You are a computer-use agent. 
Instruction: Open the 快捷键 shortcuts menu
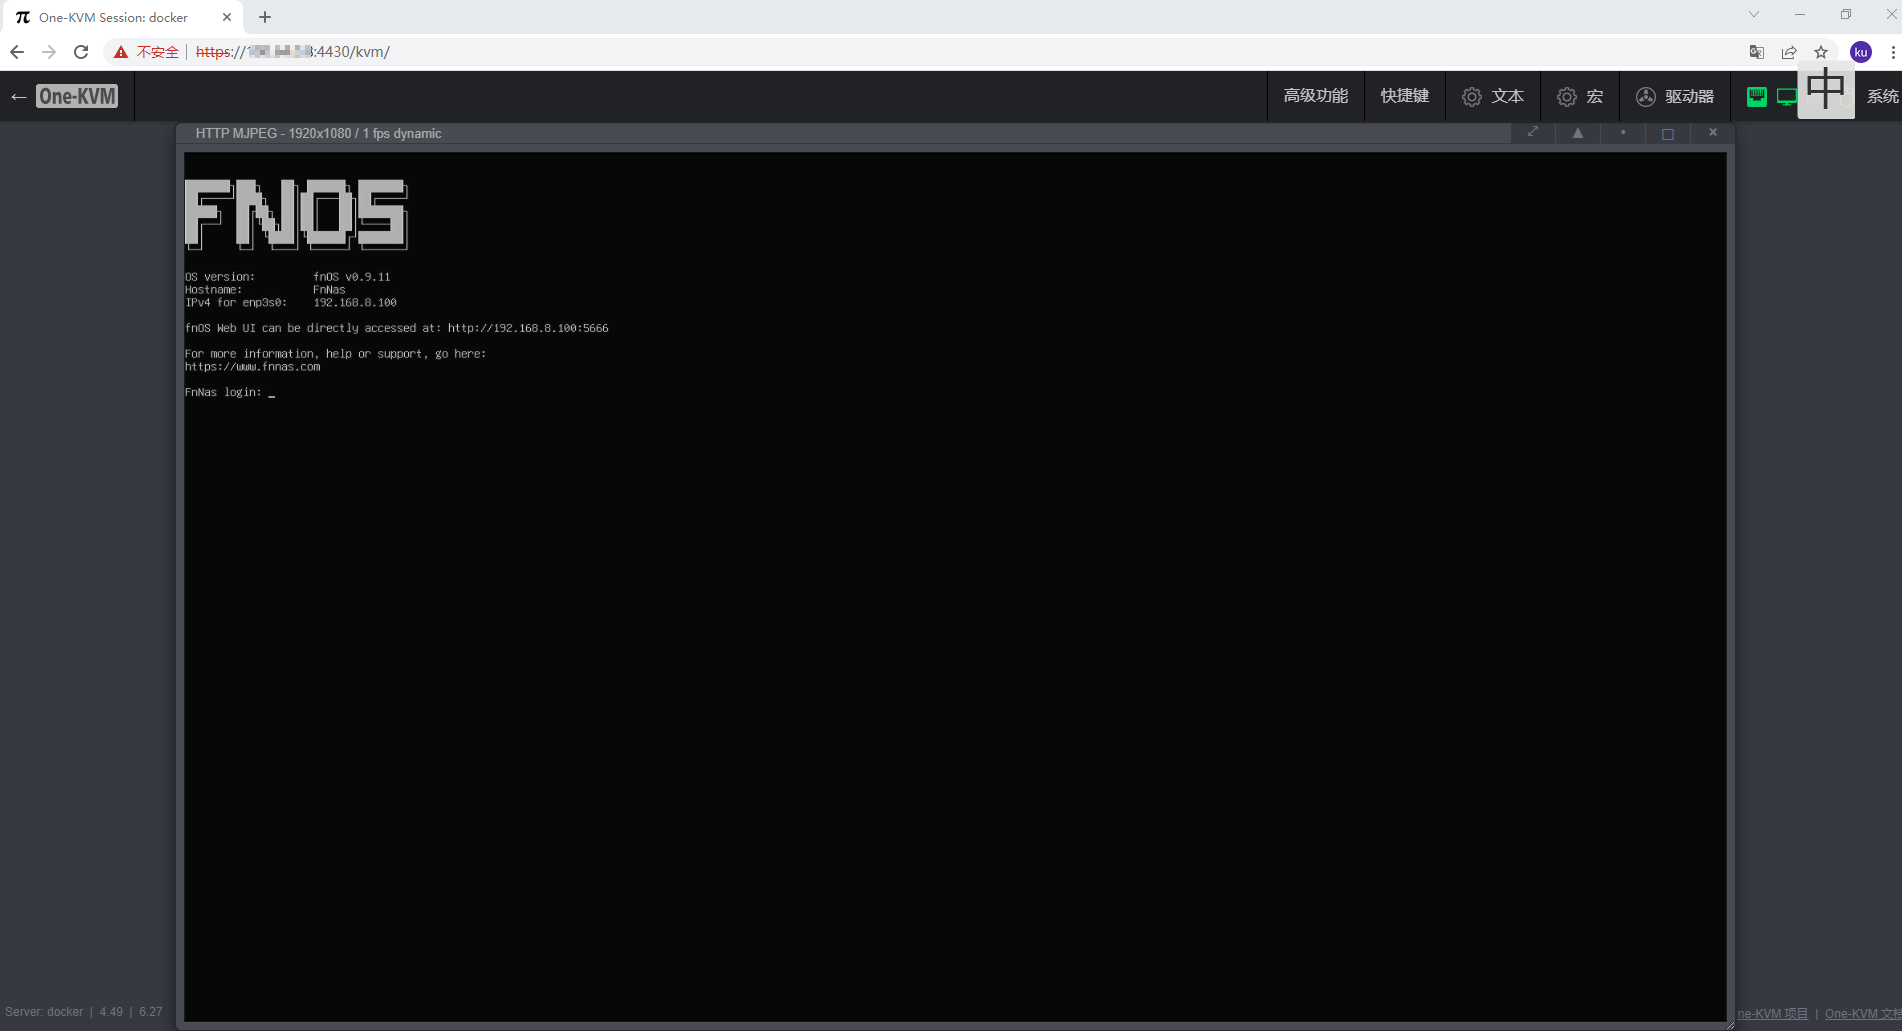coord(1404,96)
